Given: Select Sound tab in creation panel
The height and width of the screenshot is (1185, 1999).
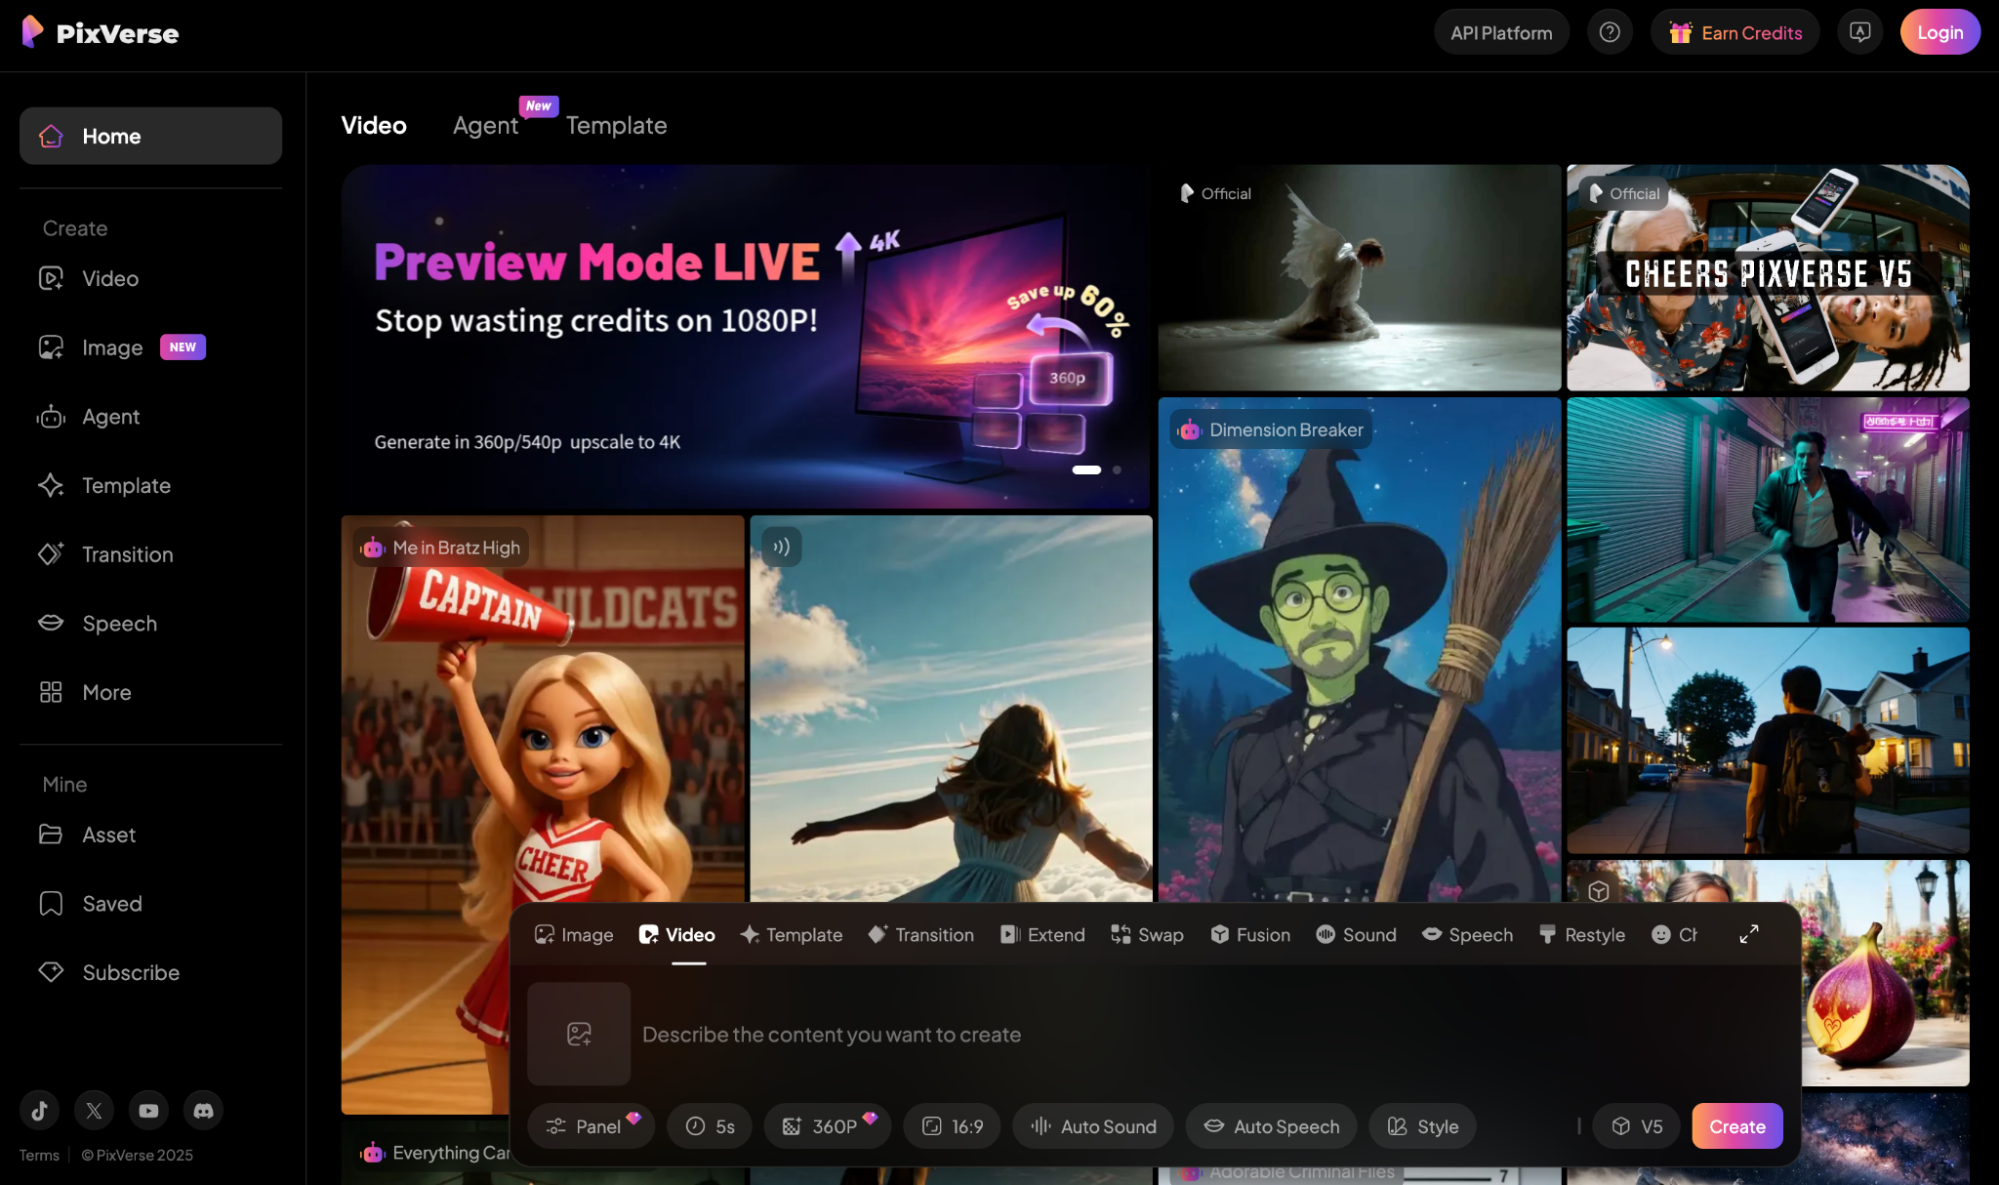Looking at the screenshot, I should coord(1356,934).
